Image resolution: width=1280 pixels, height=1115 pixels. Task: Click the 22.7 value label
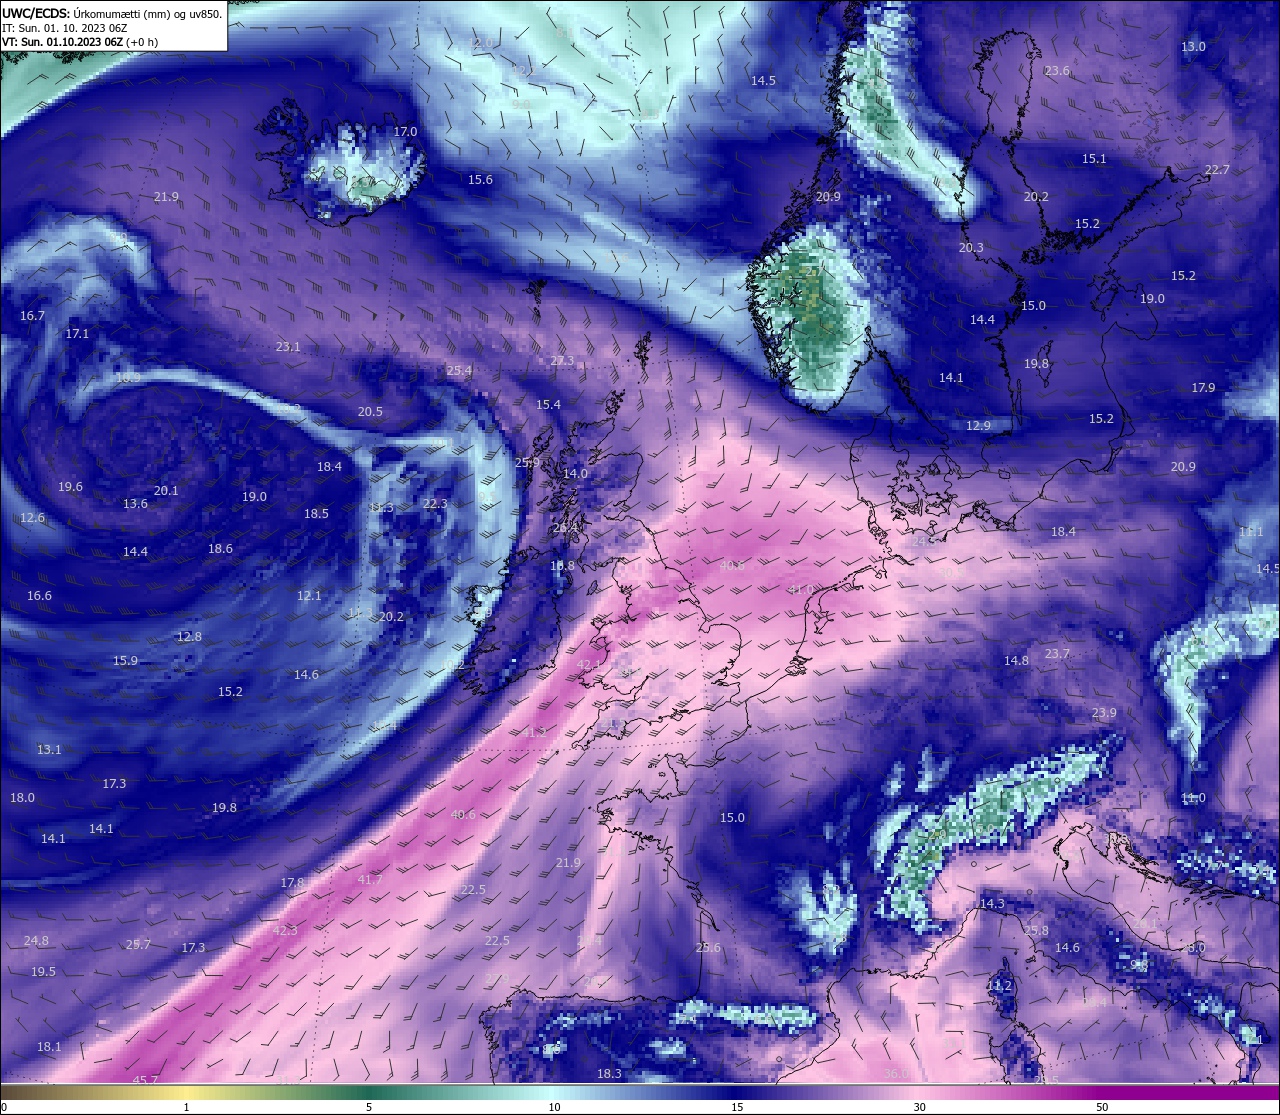pyautogui.click(x=1217, y=170)
